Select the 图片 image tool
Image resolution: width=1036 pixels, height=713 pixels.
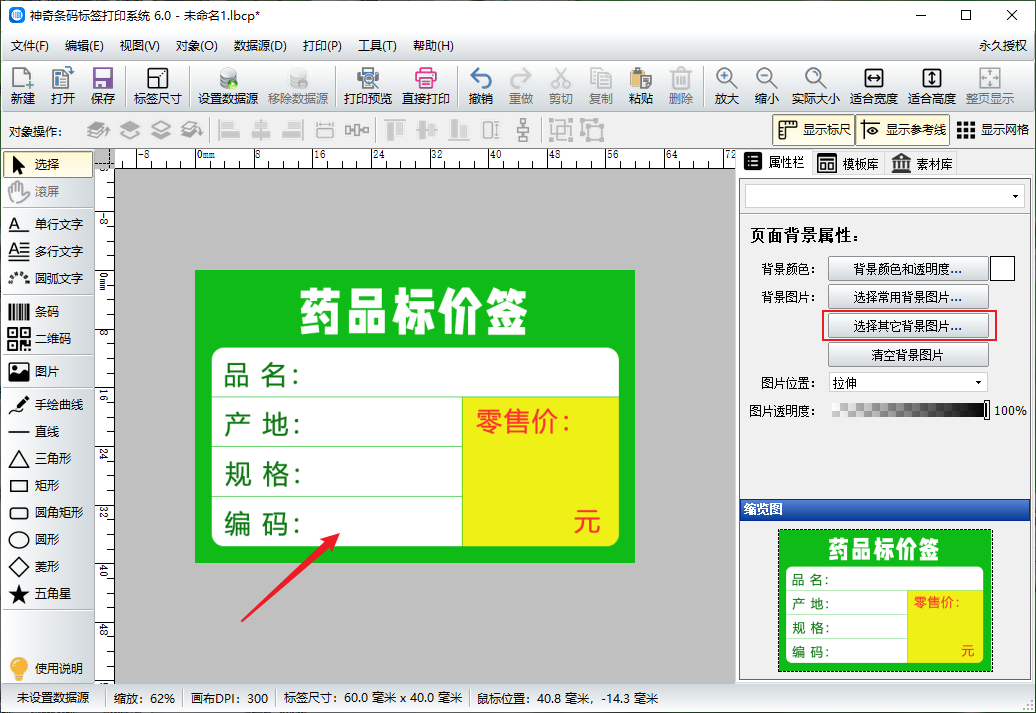48,371
